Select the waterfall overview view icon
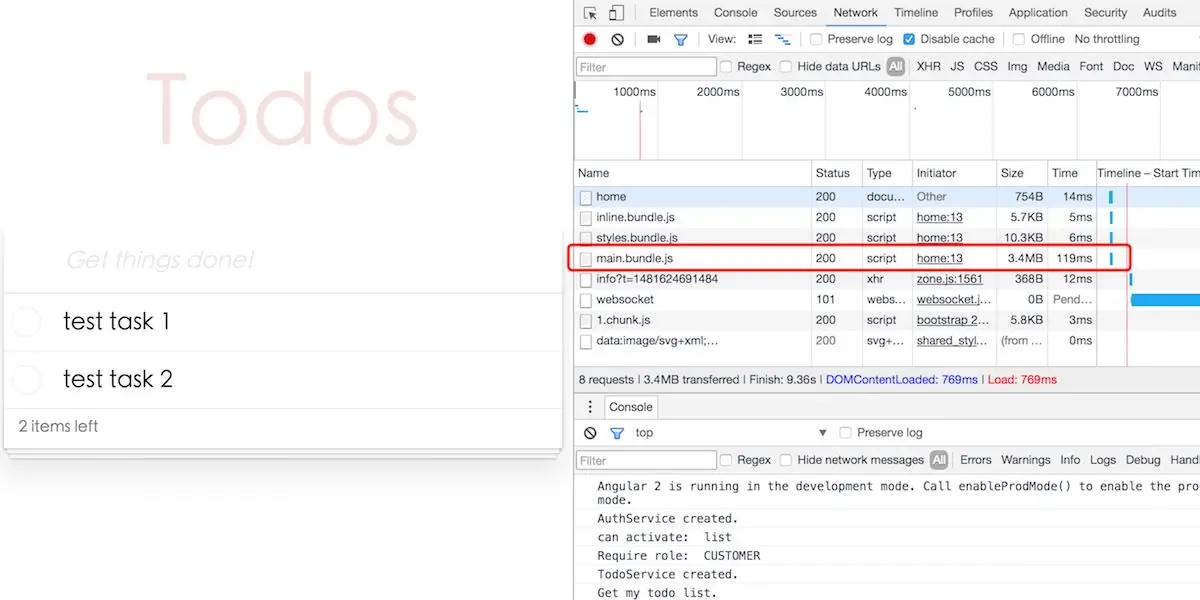This screenshot has height=600, width=1200. click(783, 39)
